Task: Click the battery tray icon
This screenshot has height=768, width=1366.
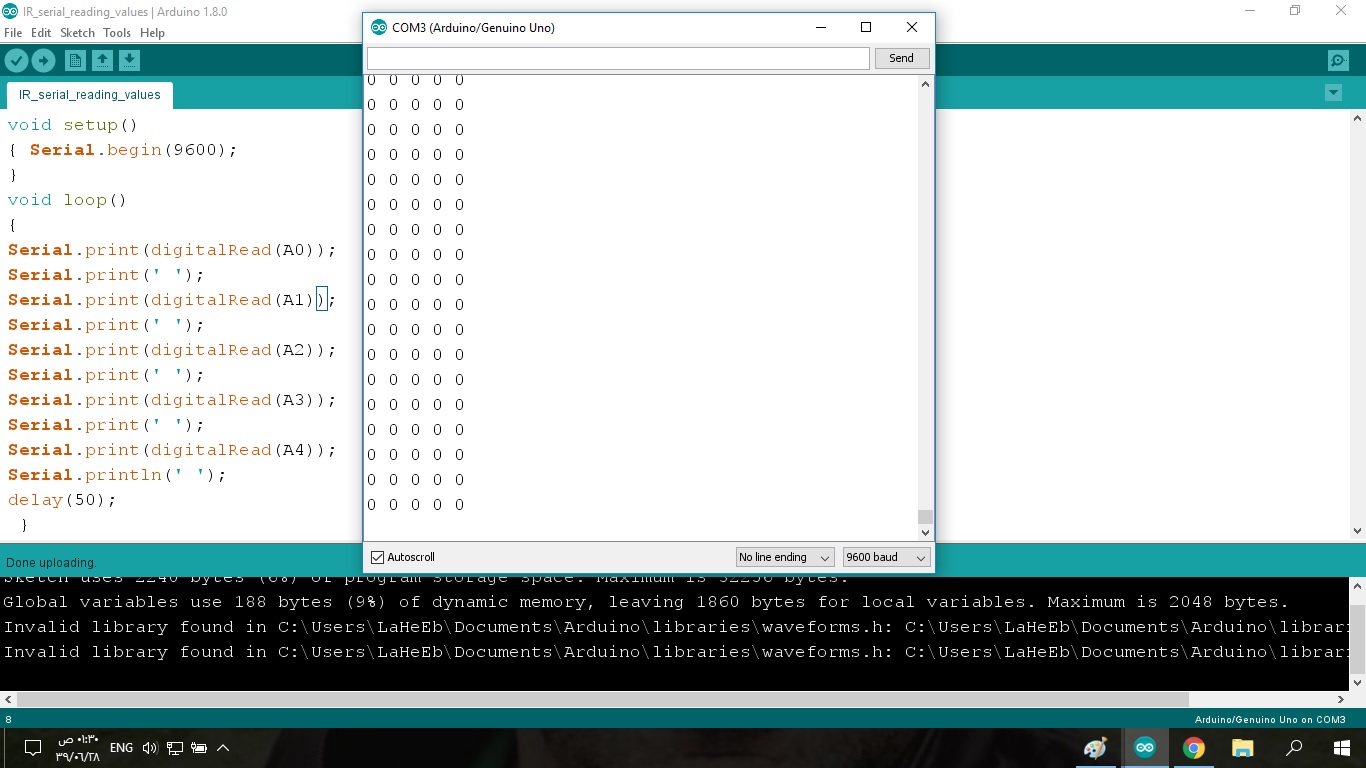Action: click(199, 748)
